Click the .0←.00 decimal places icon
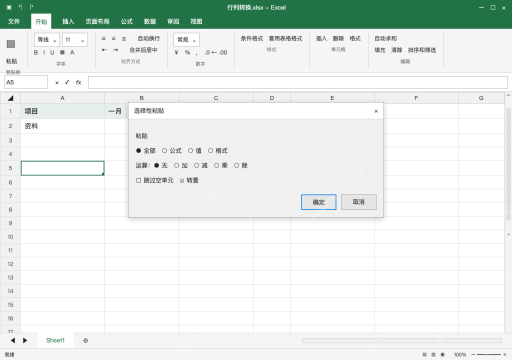The height and width of the screenshot is (360, 512). (x=216, y=52)
